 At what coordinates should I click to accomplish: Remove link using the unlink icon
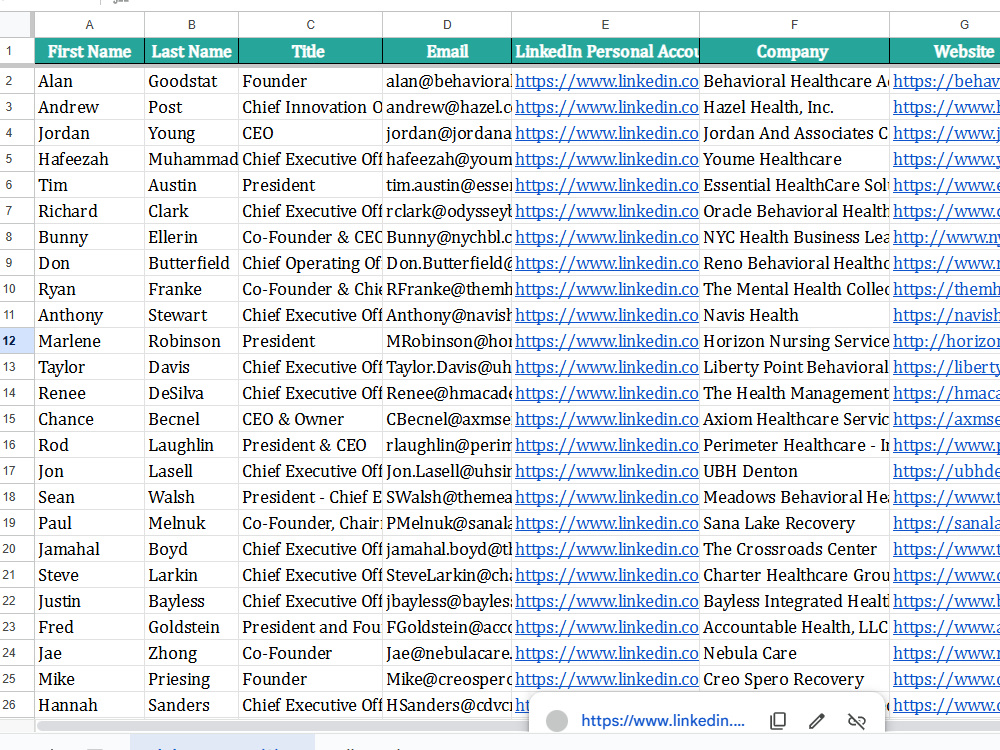click(857, 721)
